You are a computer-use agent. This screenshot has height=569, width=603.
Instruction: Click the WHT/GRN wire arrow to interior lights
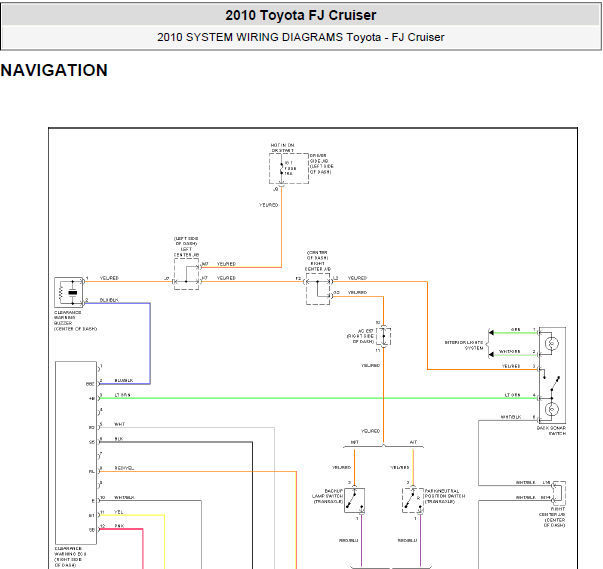pyautogui.click(x=491, y=354)
